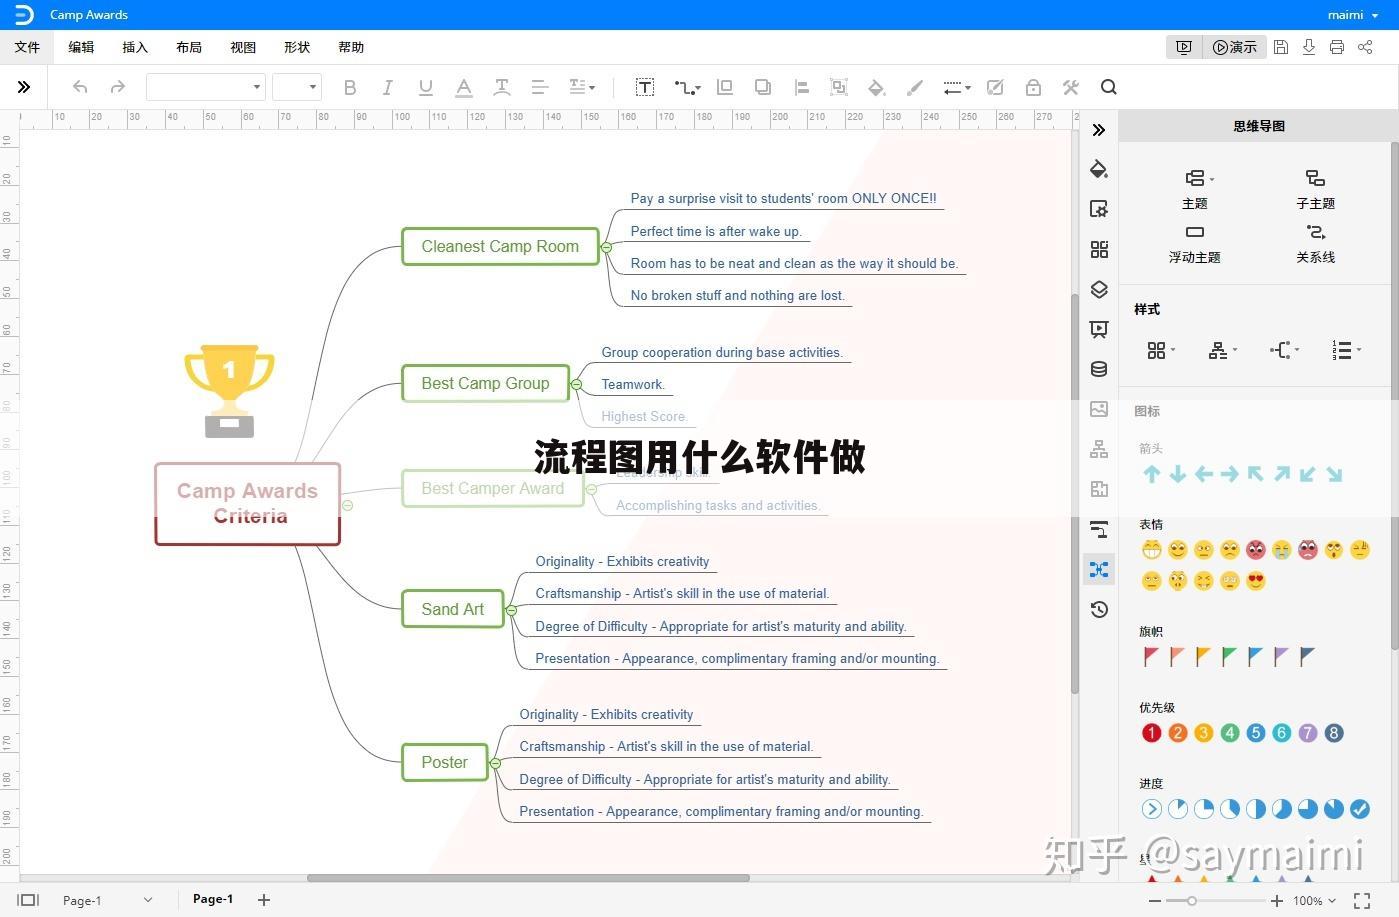1399x917 pixels.
Task: Click the zoom out minus button
Action: [1155, 901]
